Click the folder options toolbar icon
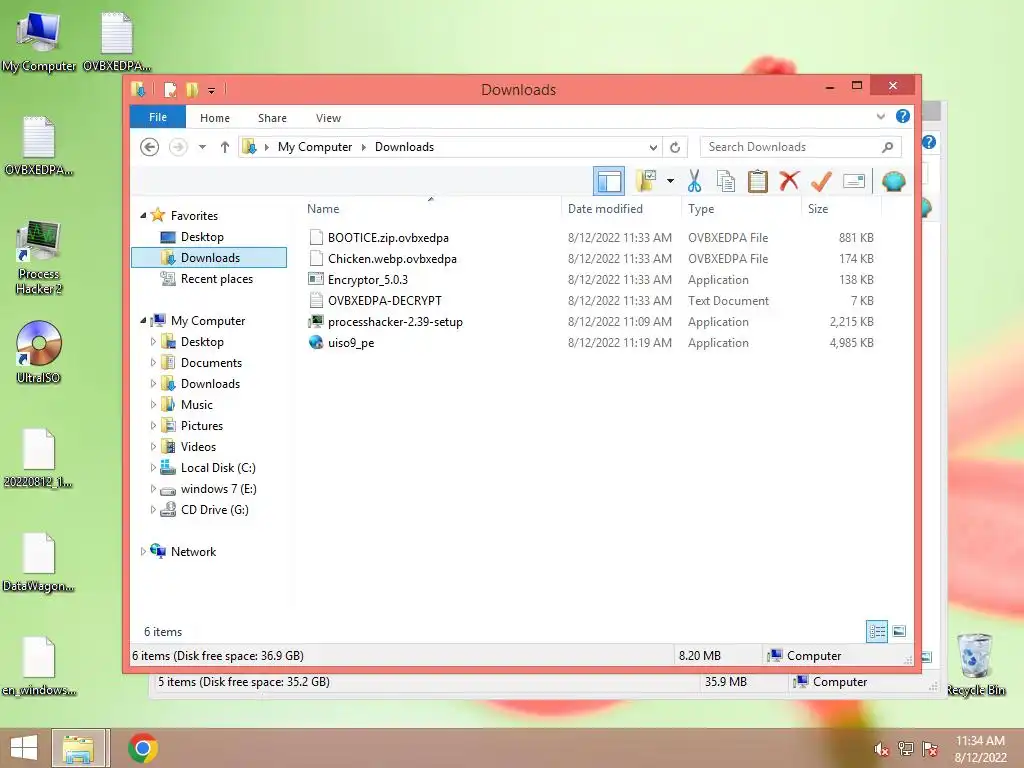Image resolution: width=1024 pixels, height=768 pixels. [x=646, y=181]
